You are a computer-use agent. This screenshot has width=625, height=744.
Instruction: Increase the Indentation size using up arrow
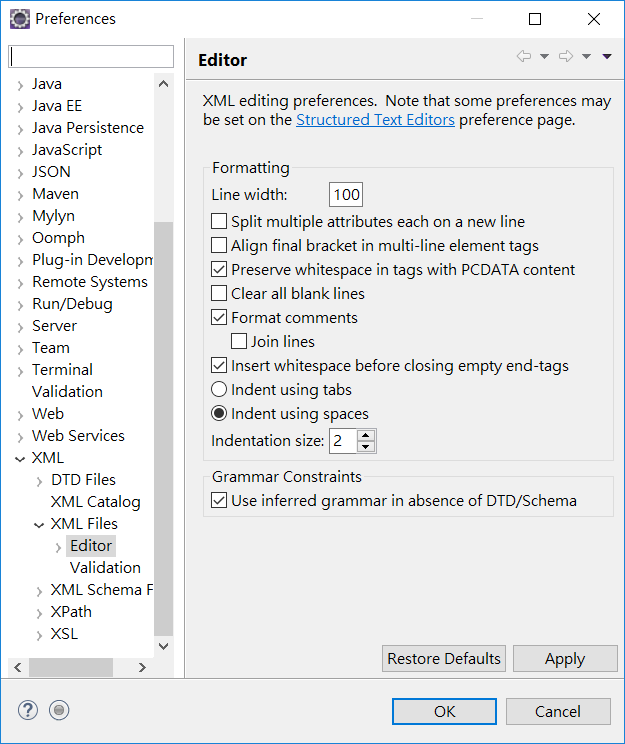click(366, 435)
